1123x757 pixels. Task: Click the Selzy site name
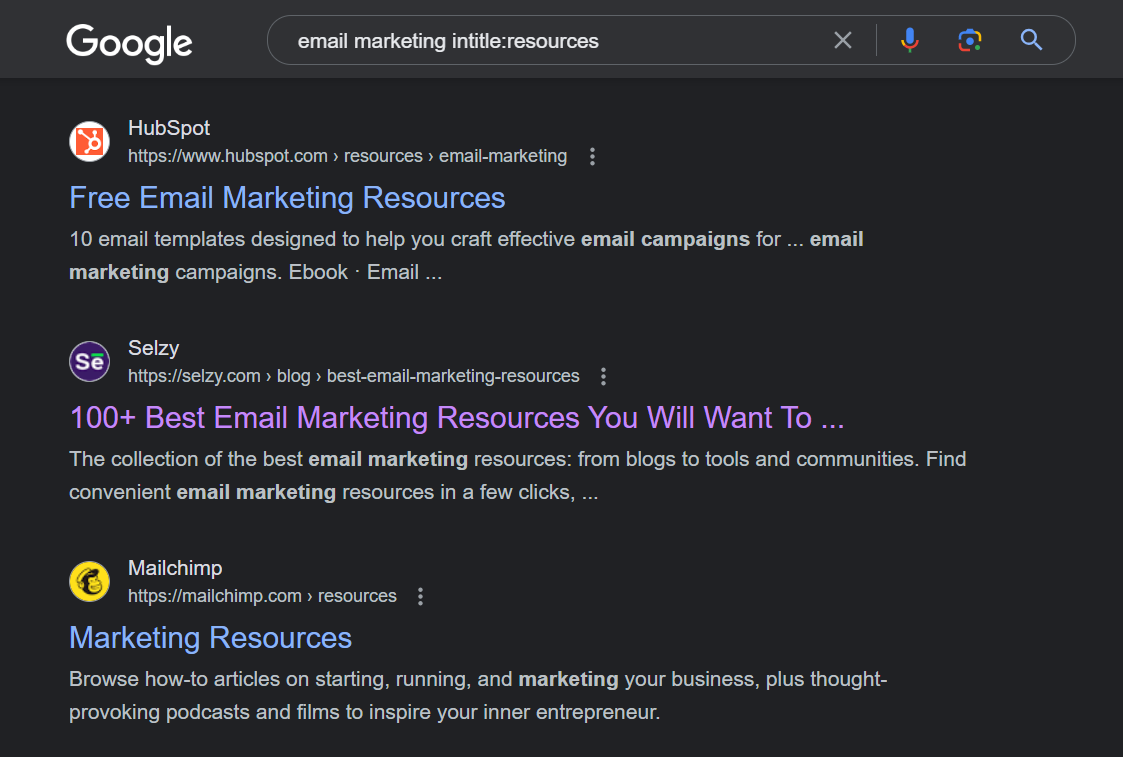pos(153,348)
